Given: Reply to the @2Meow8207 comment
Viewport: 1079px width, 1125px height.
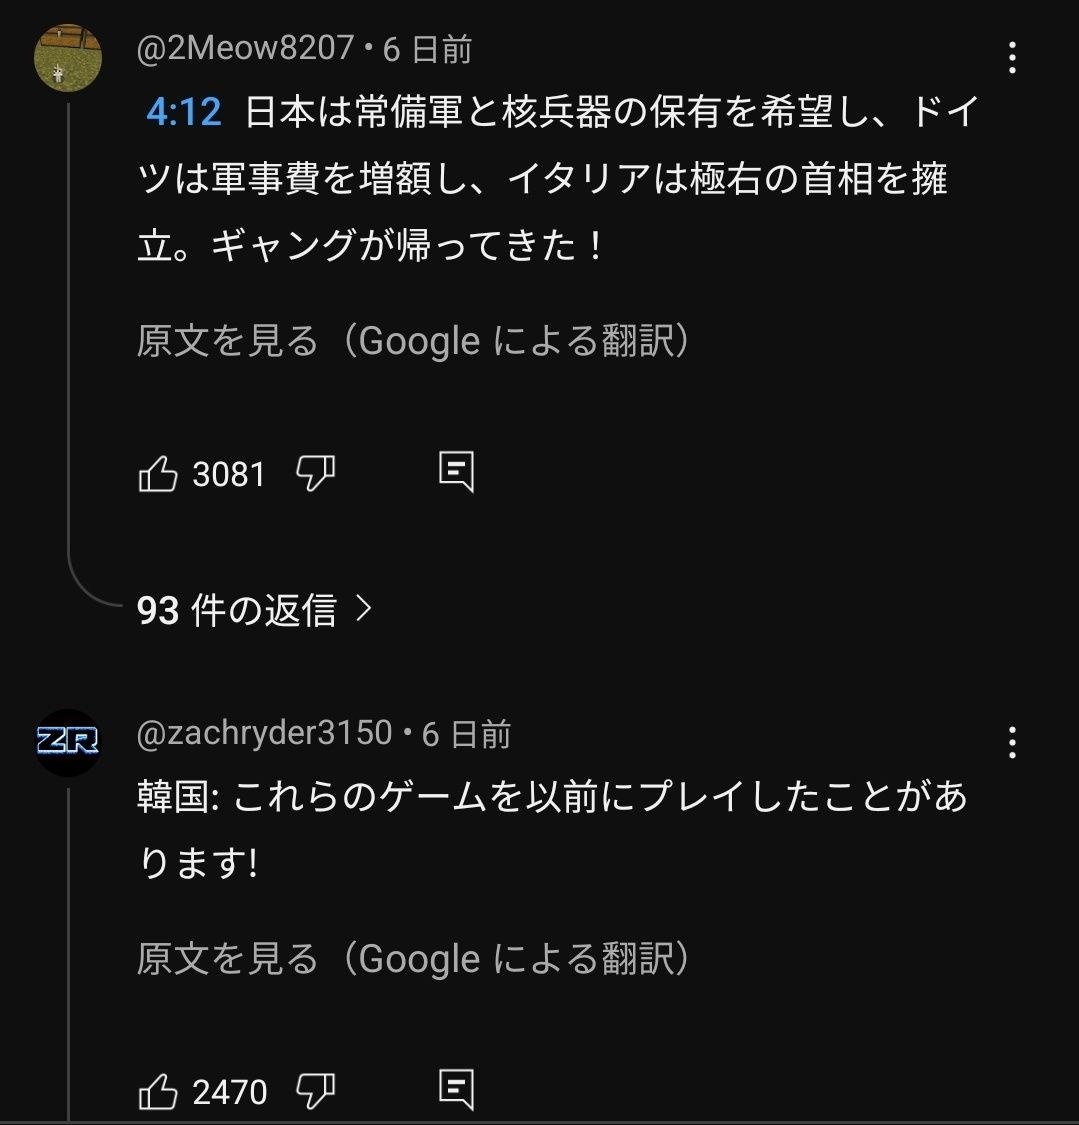Looking at the screenshot, I should (456, 472).
